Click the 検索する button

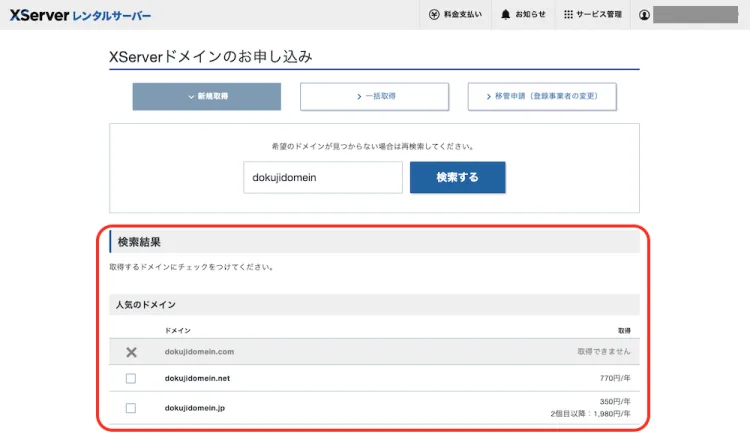pos(457,178)
